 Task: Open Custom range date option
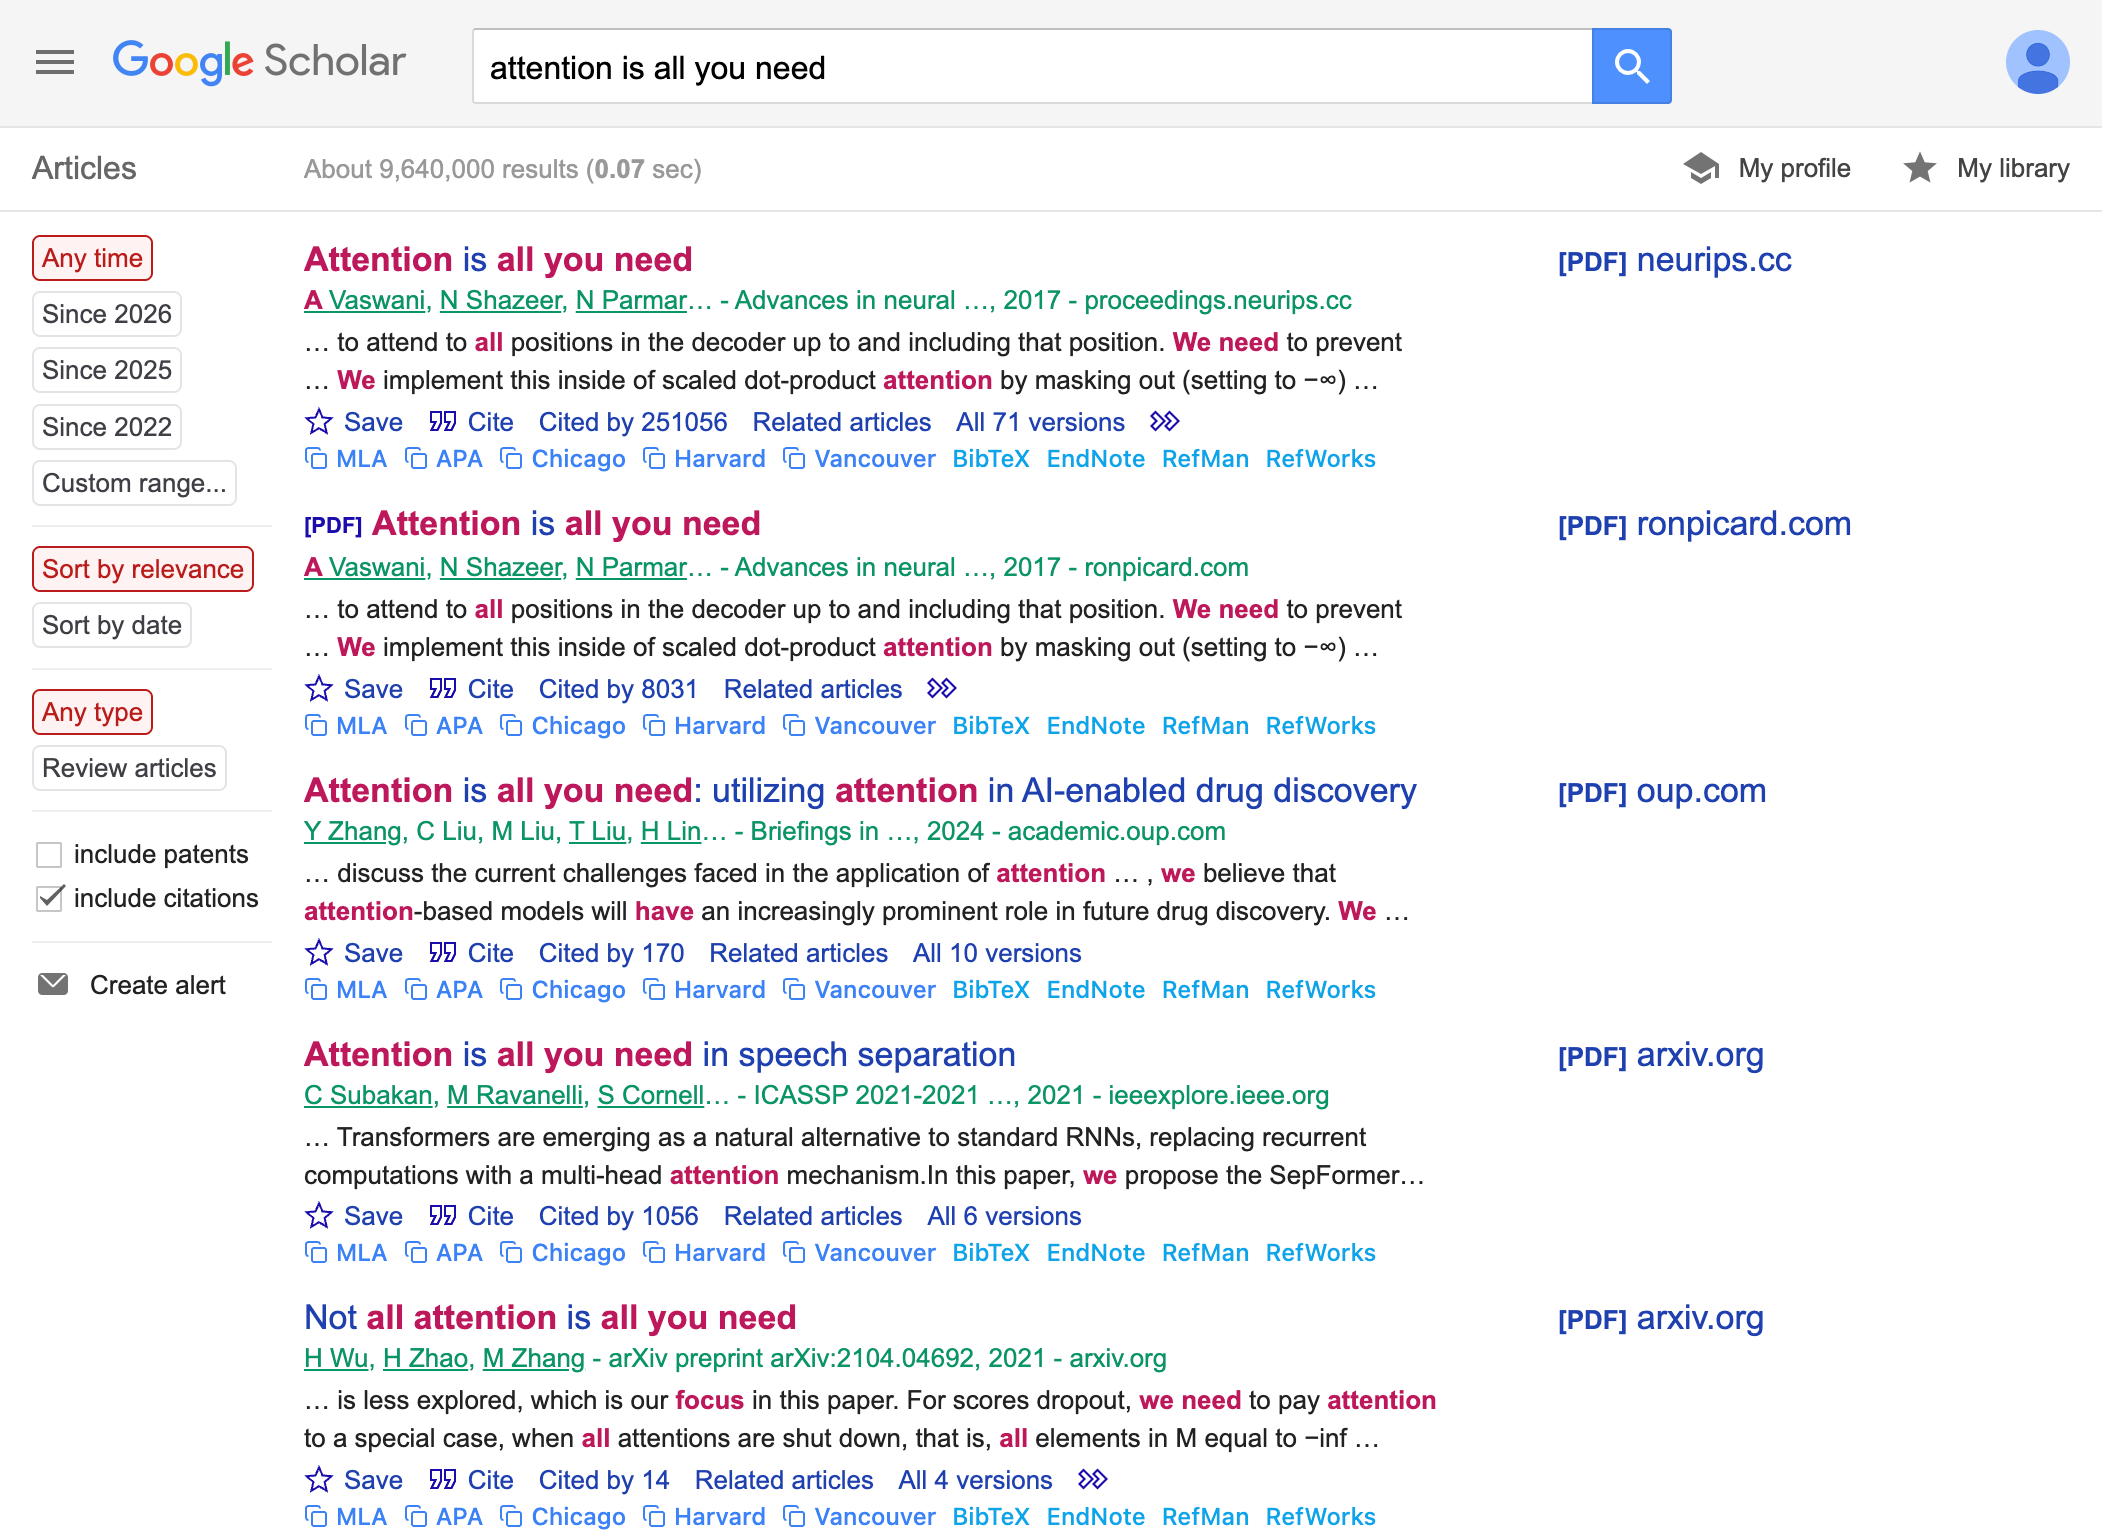pyautogui.click(x=134, y=483)
